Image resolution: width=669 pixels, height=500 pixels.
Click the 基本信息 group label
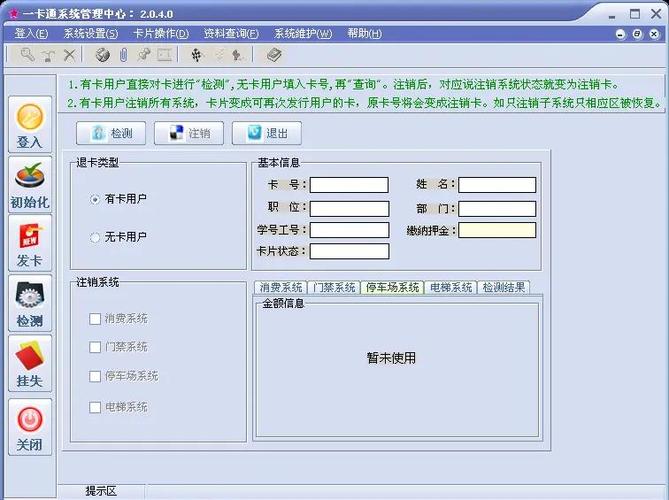point(278,163)
